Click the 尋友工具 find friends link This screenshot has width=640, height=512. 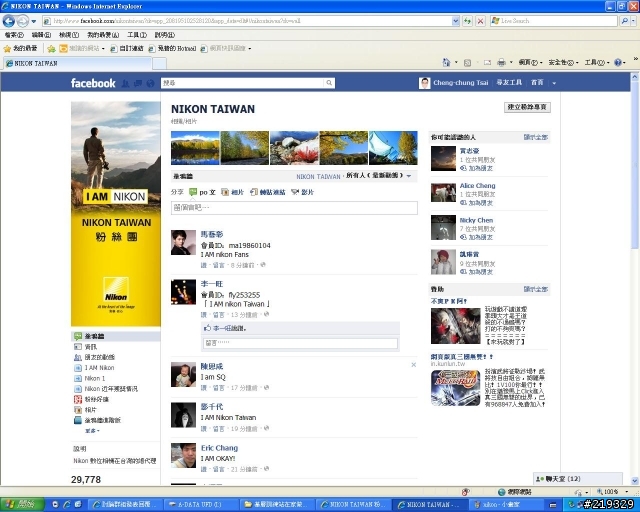509,83
